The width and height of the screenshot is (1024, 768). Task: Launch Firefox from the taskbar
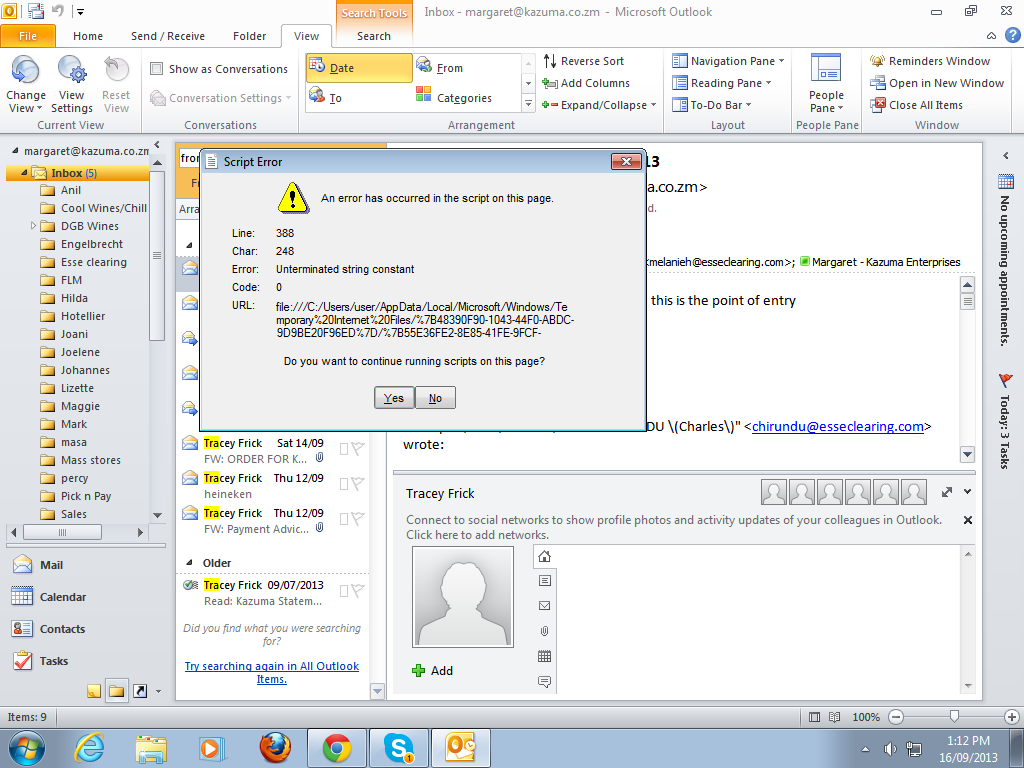coord(275,748)
